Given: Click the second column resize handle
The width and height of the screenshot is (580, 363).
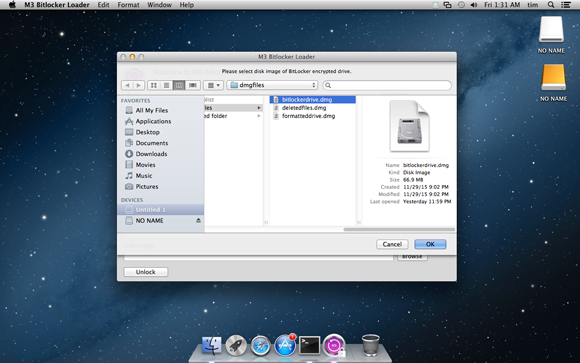Looking at the screenshot, I should tap(359, 222).
